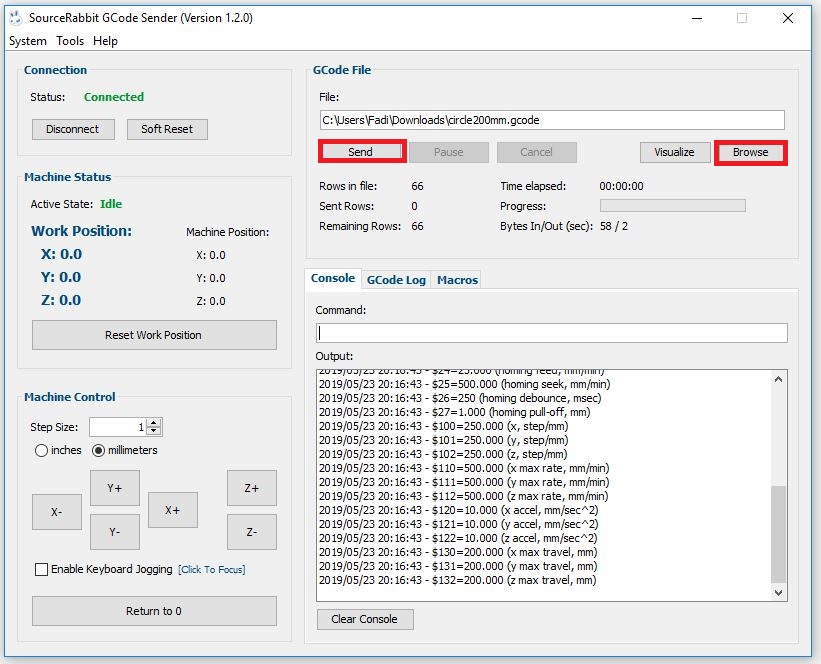This screenshot has width=821, height=664.
Task: Click the output console scroll-down arrow
Action: tap(779, 593)
